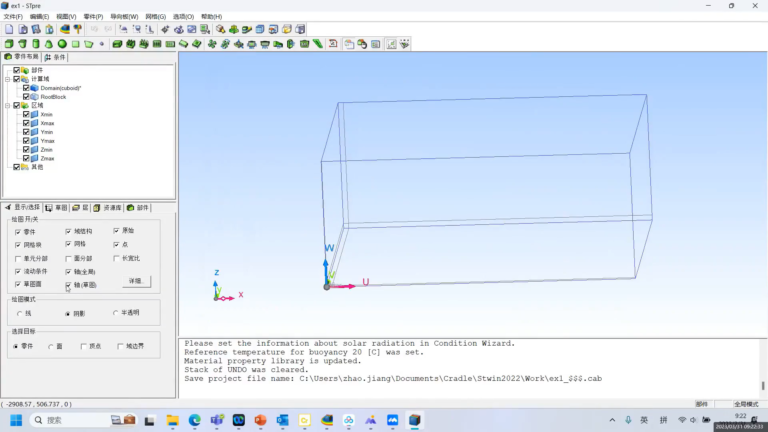Click the folder with cubes icon
This screenshot has width=768, height=432.
click(287, 29)
